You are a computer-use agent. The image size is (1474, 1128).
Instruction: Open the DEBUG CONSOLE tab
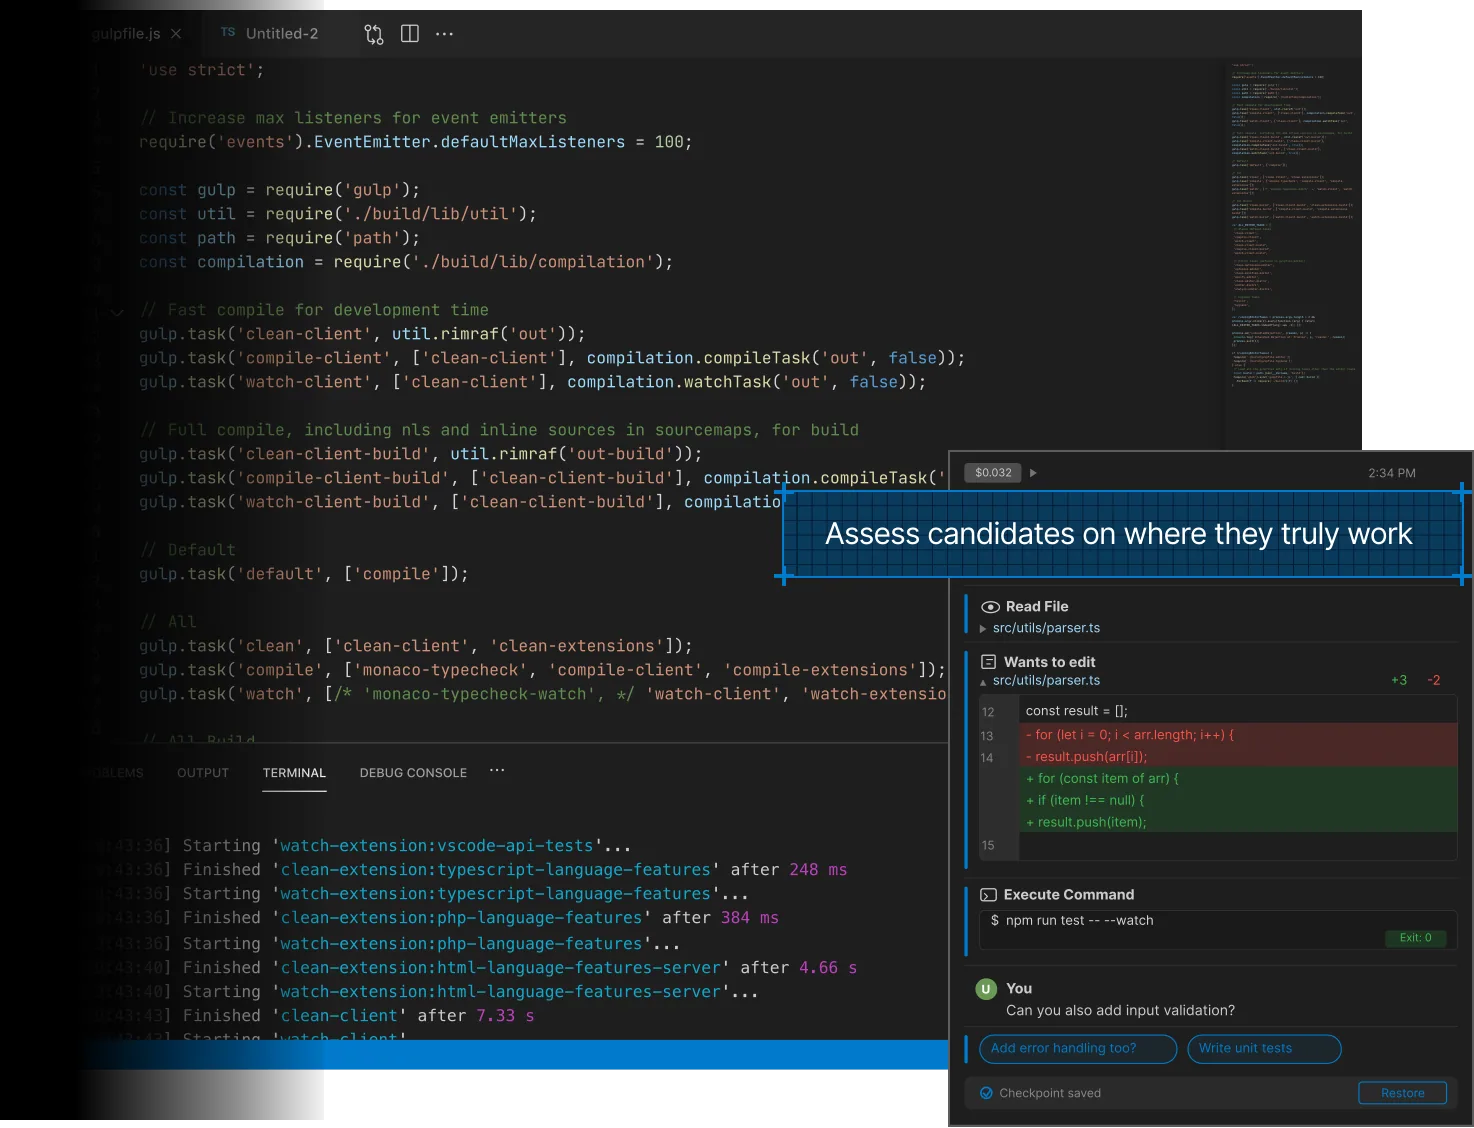click(x=413, y=773)
